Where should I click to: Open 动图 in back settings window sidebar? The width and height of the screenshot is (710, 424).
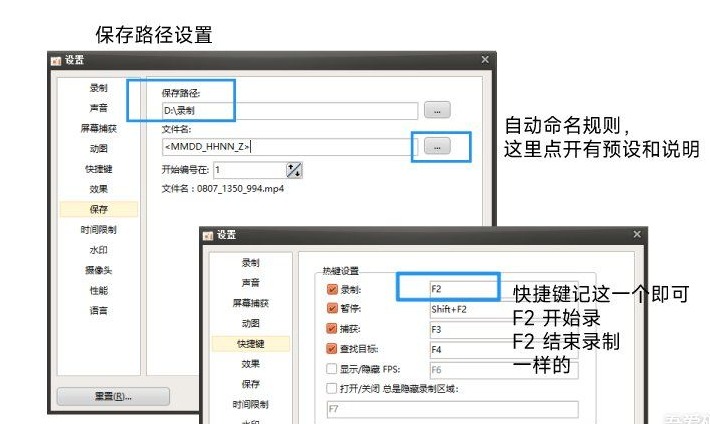click(98, 149)
